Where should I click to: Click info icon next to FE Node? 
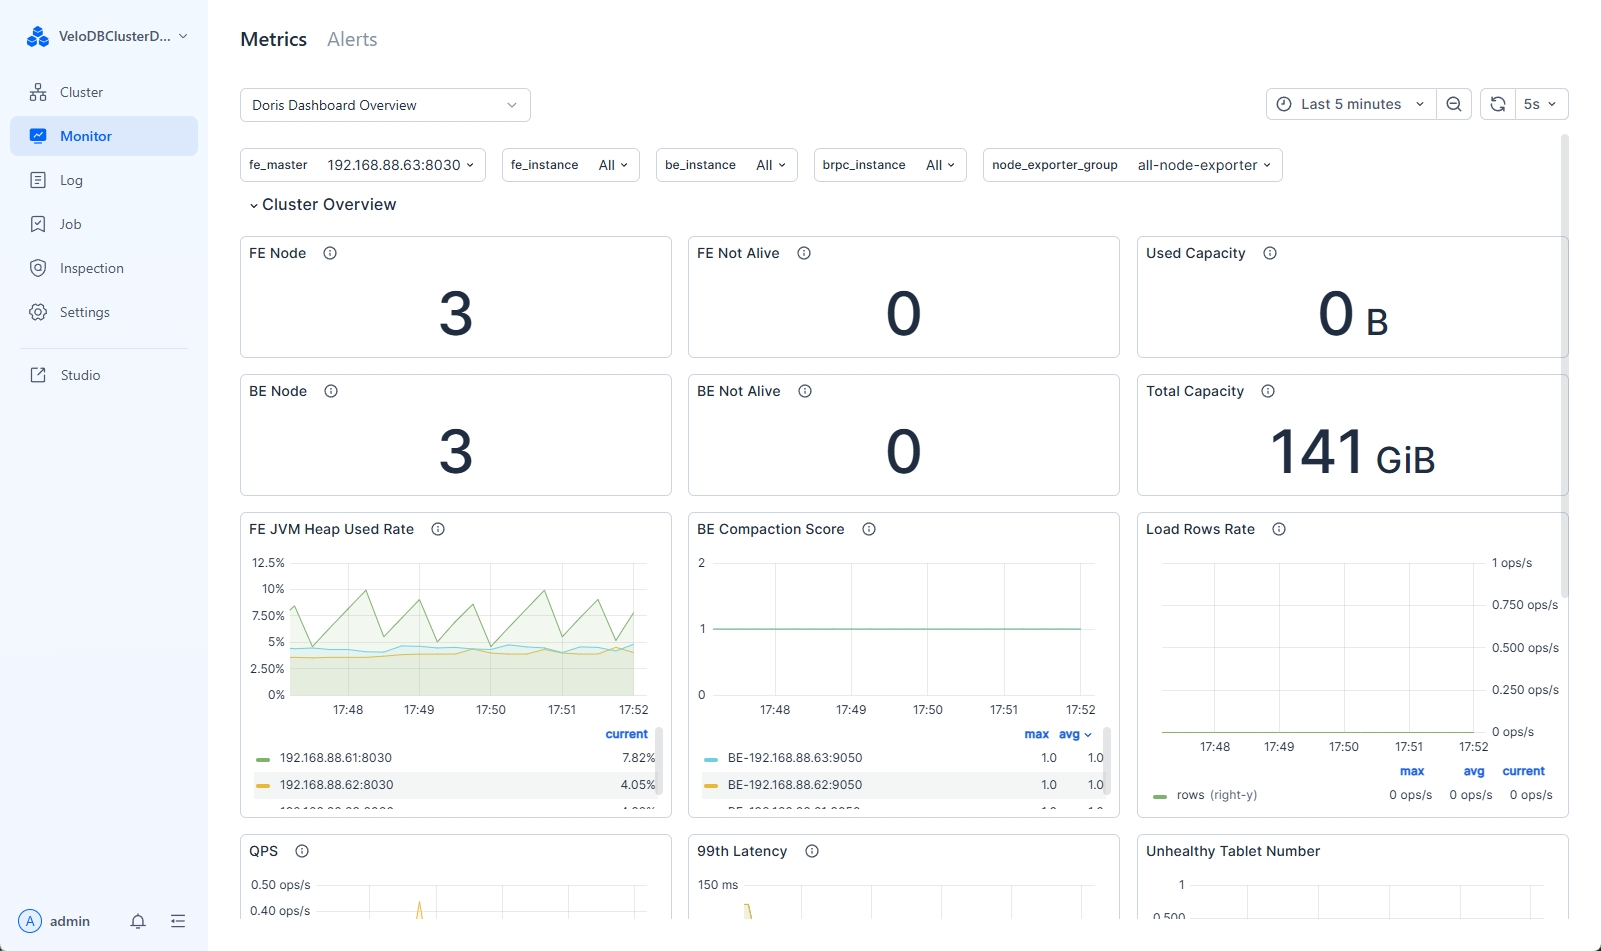coord(330,253)
